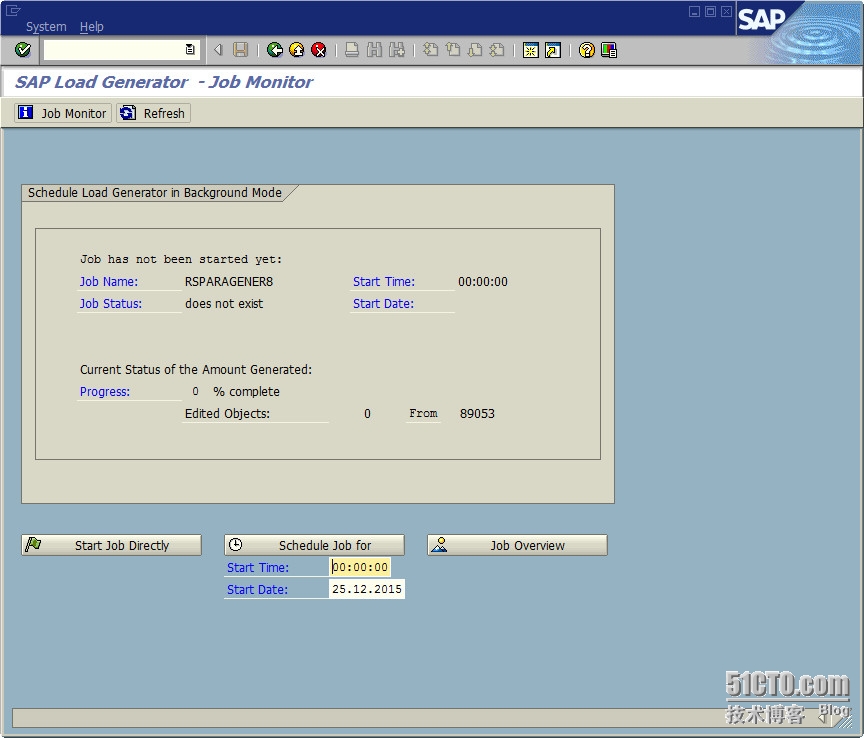Collapse the command field with the triangle arrow
This screenshot has width=864, height=738.
pos(218,50)
